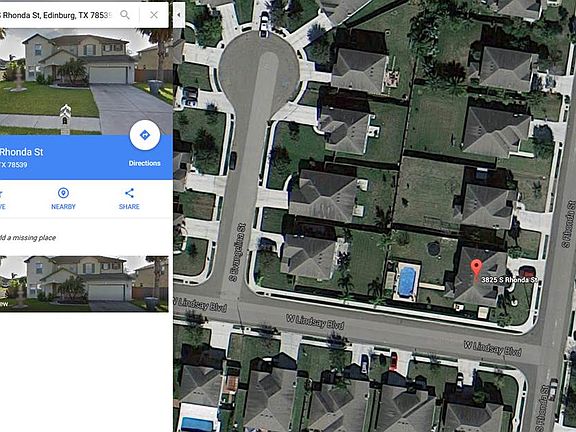576x432 pixels.
Task: Open the Street View thumbnail below
Action: pos(84,284)
